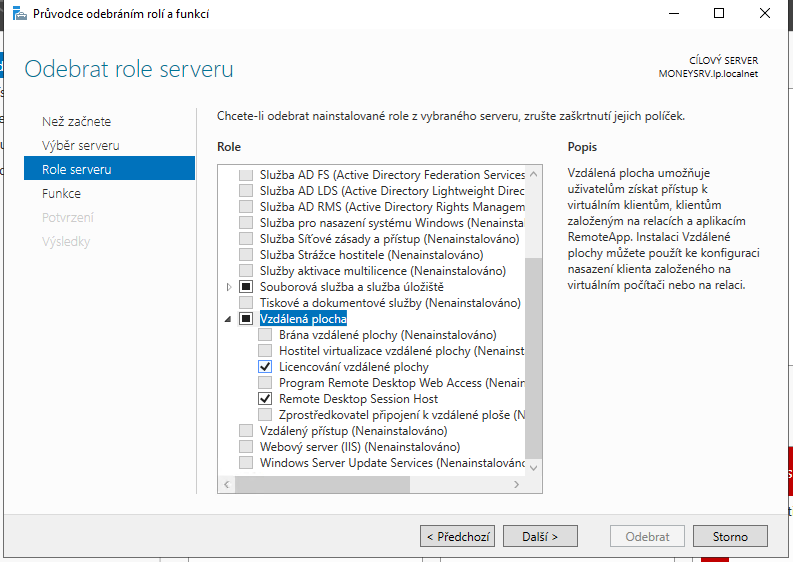Uncheck Remote Desktop Session Host checkbox

pos(265,399)
